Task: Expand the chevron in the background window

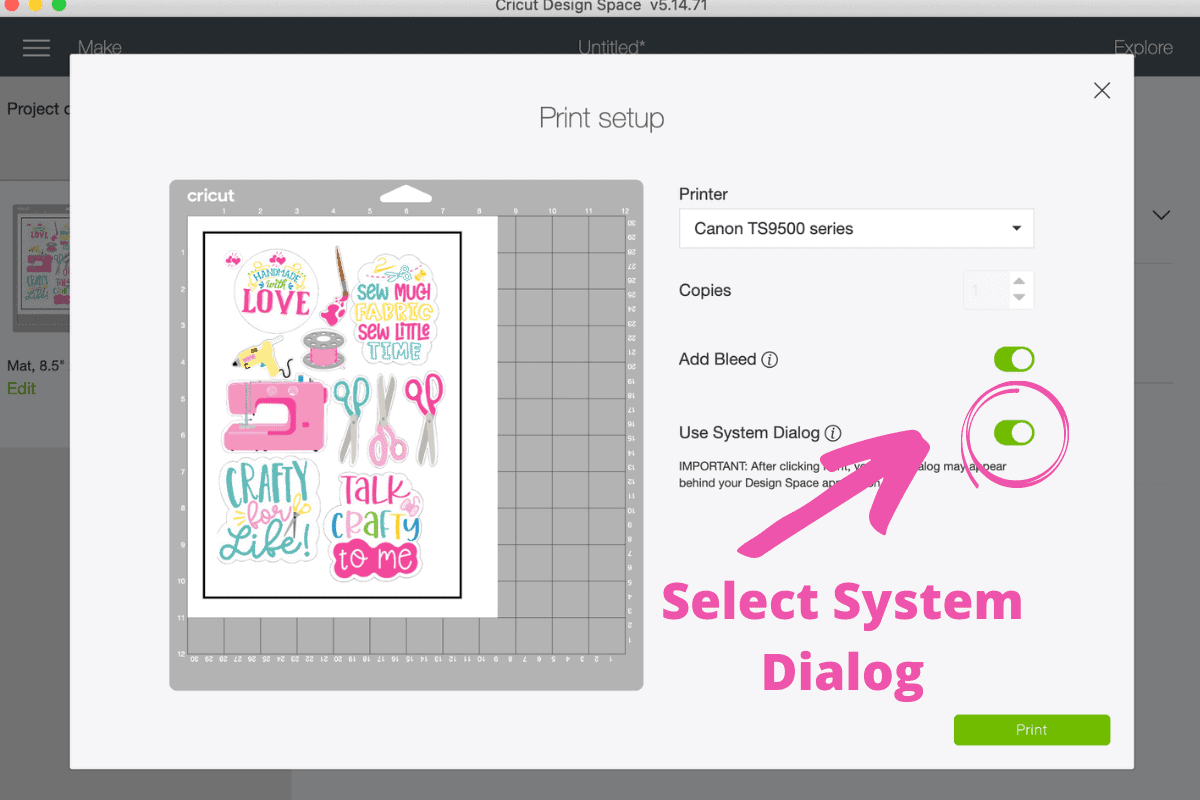Action: click(x=1161, y=215)
